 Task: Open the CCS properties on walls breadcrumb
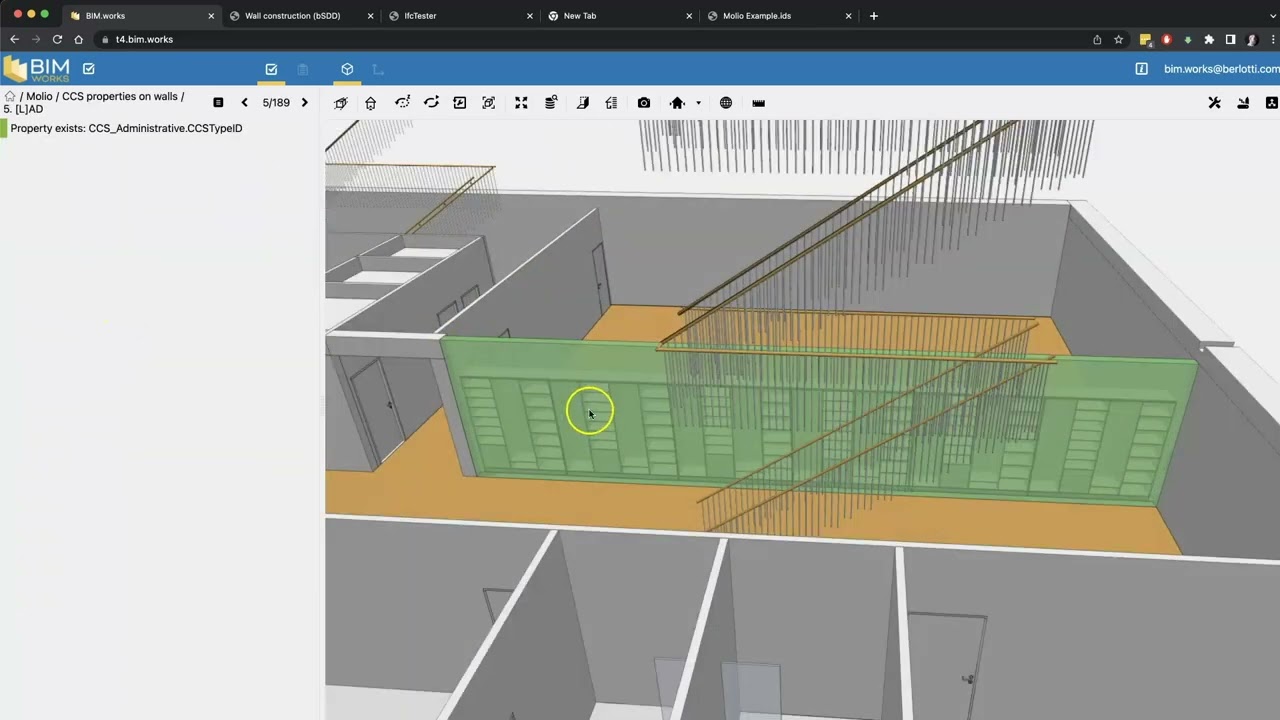click(x=120, y=97)
